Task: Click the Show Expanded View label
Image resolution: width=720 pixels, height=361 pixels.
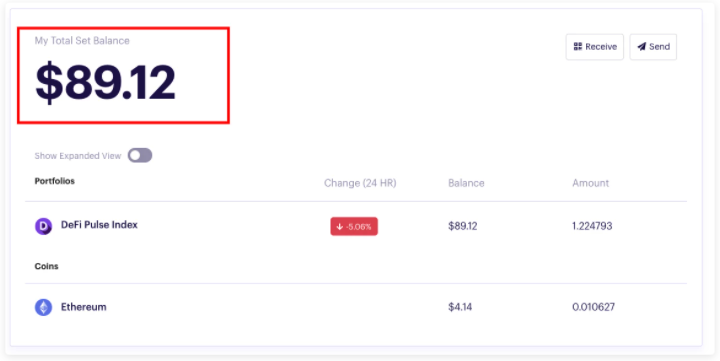Action: tap(78, 156)
